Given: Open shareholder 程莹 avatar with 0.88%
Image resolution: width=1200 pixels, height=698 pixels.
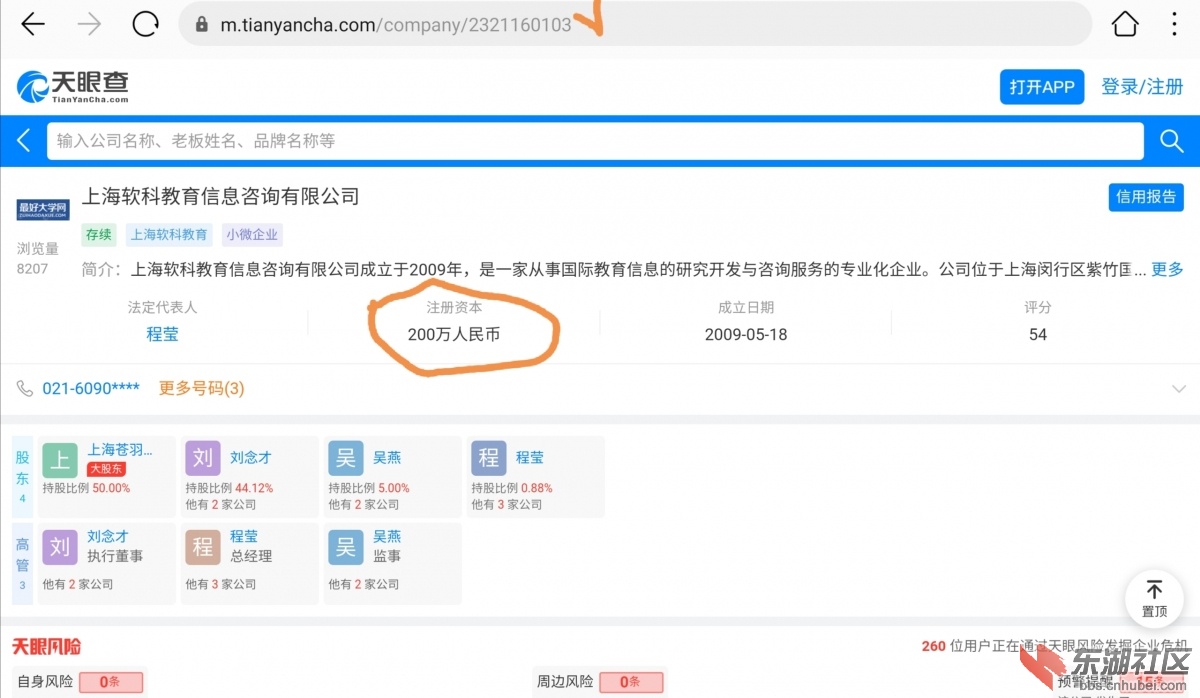Looking at the screenshot, I should pyautogui.click(x=489, y=458).
